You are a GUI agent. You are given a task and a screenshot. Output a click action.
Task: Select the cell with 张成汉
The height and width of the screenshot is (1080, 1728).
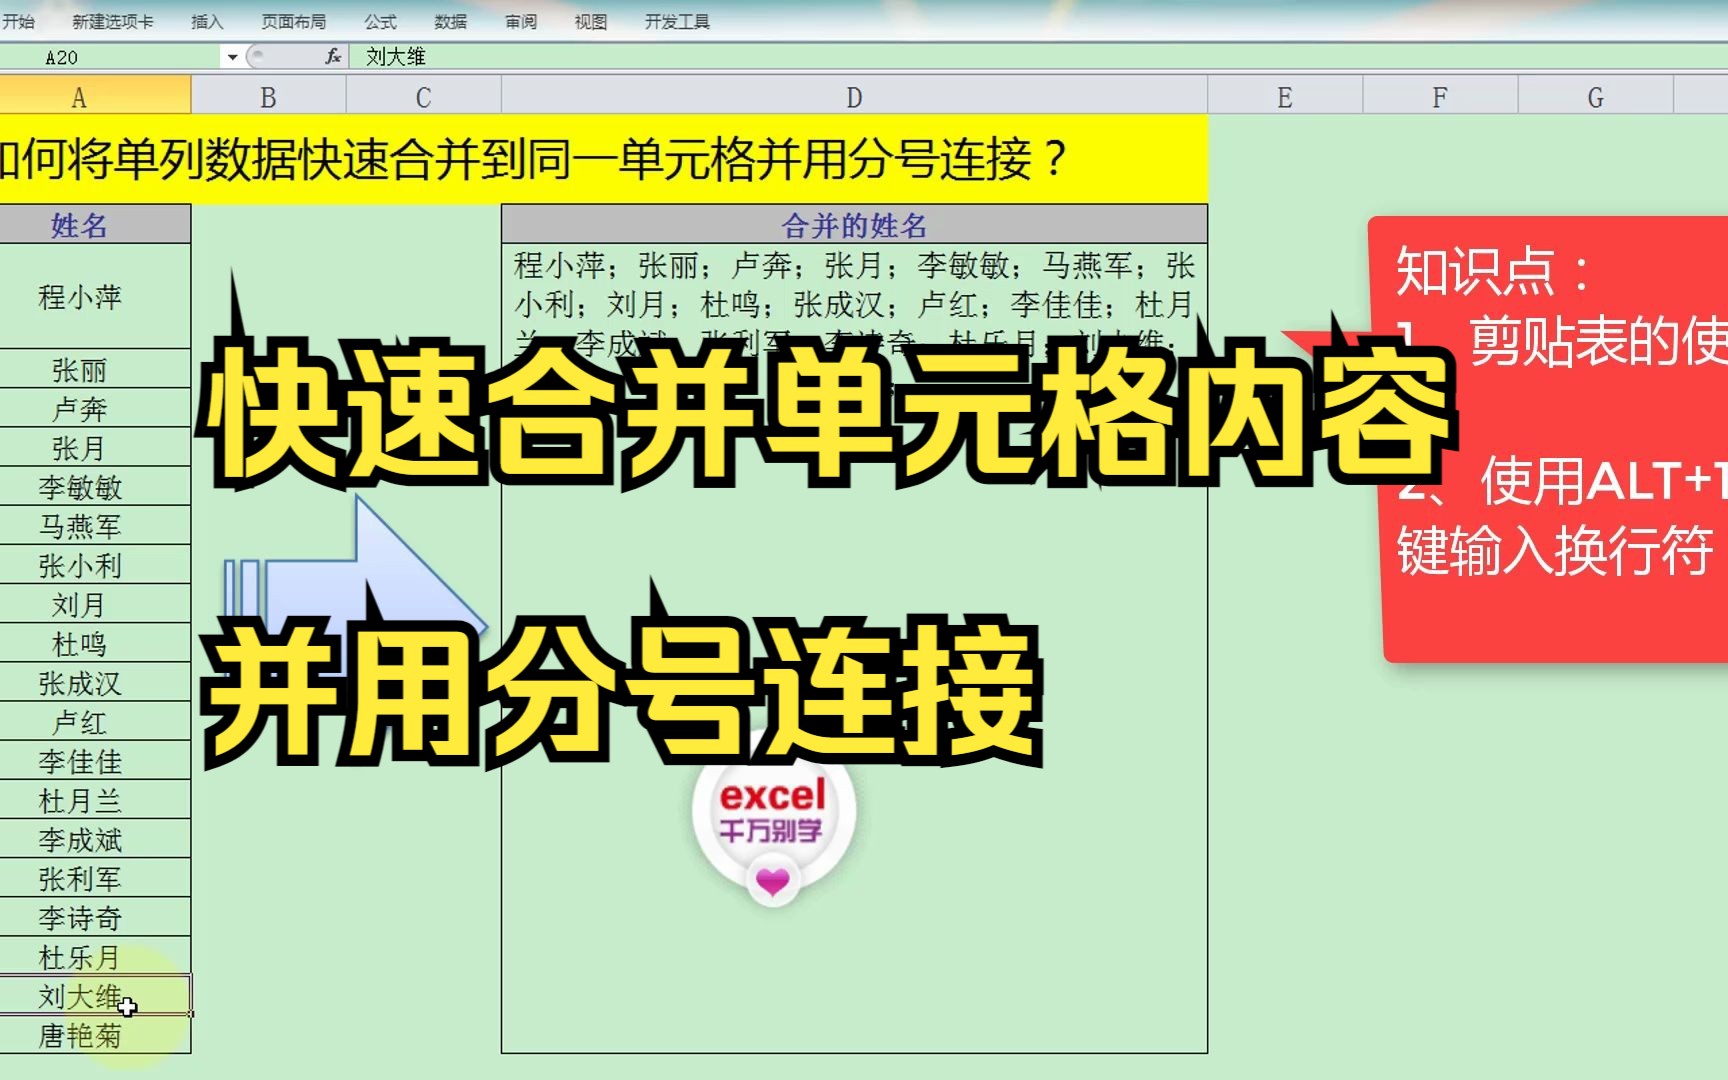tap(95, 682)
